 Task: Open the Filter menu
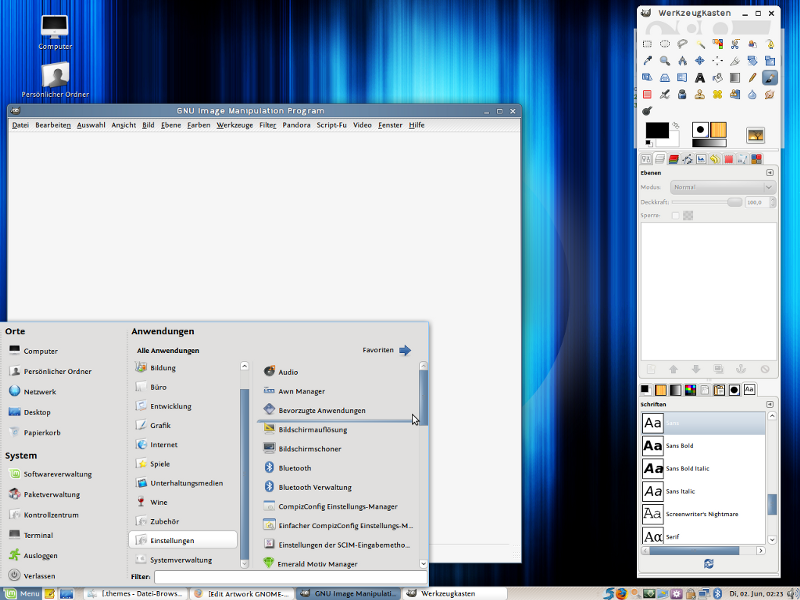[267, 125]
